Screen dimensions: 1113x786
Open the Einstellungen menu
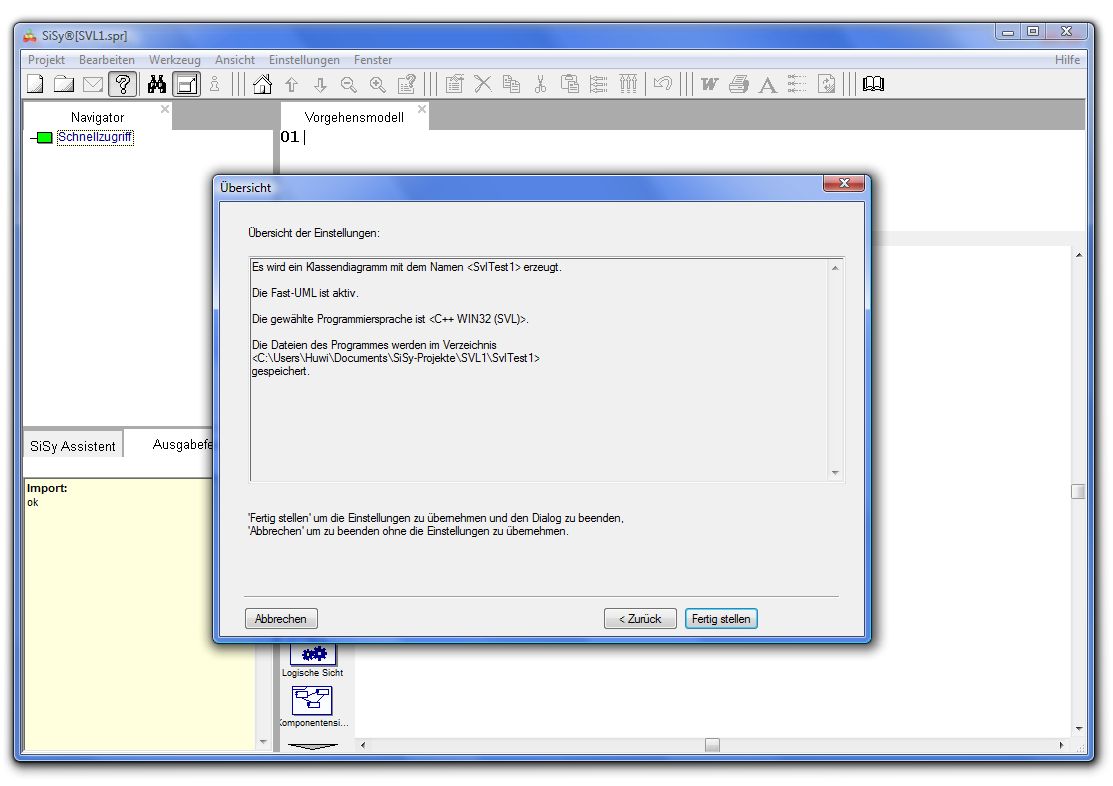[304, 60]
